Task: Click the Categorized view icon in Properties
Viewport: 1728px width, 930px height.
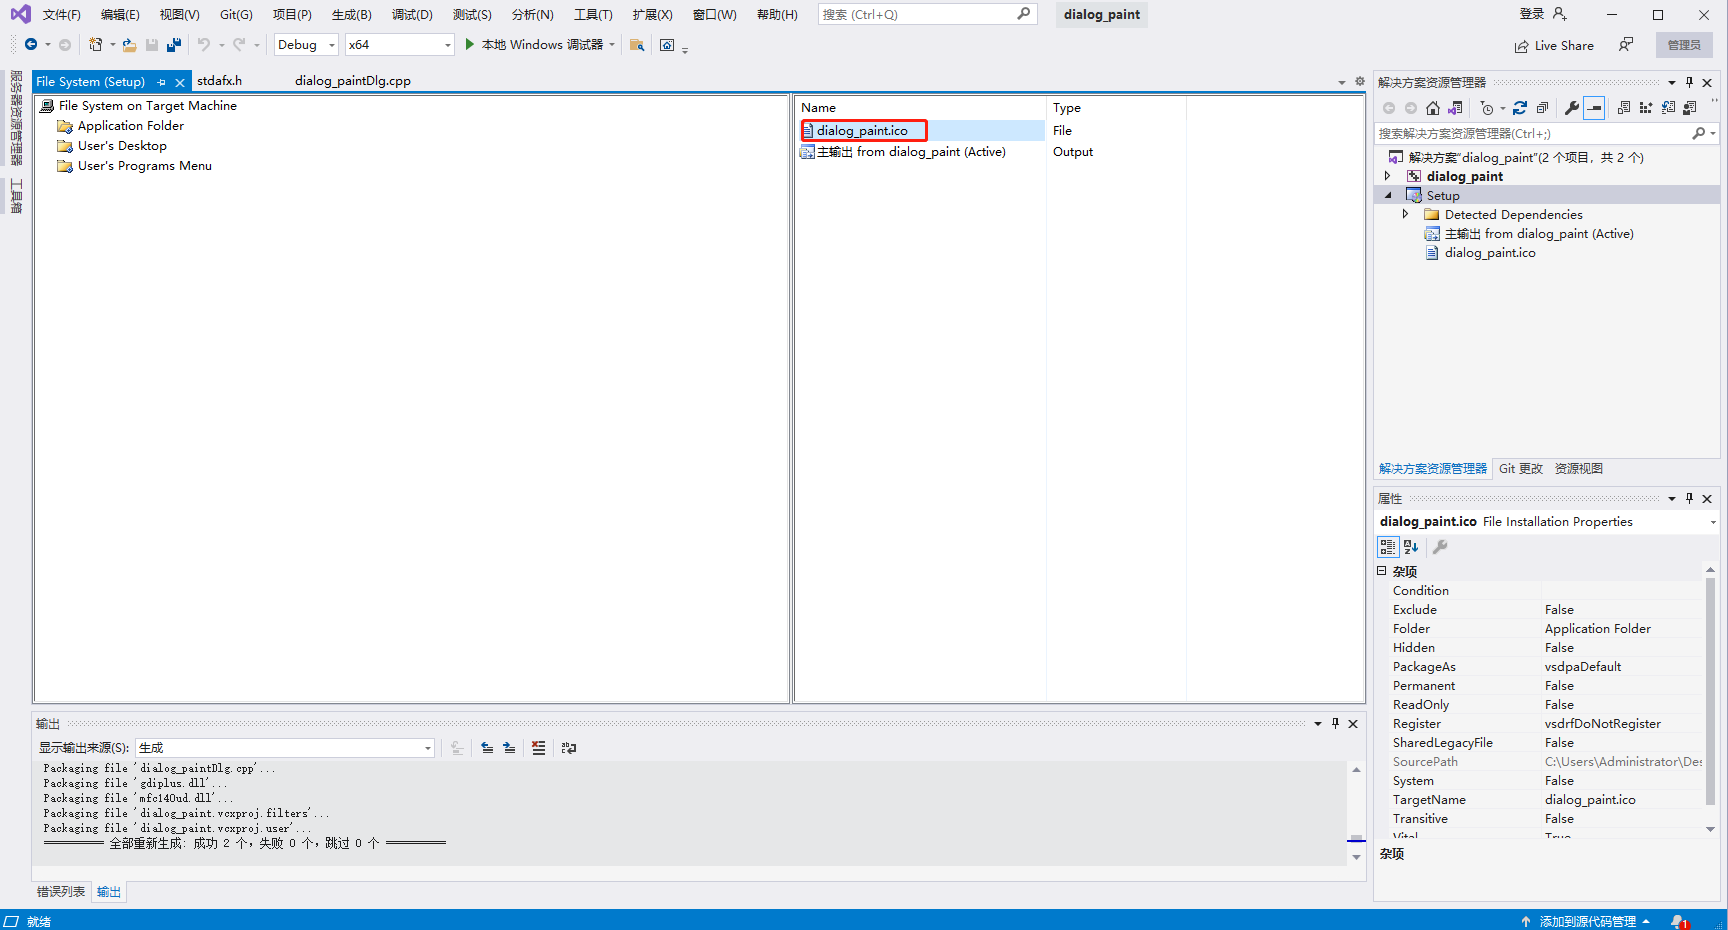Action: [1388, 547]
